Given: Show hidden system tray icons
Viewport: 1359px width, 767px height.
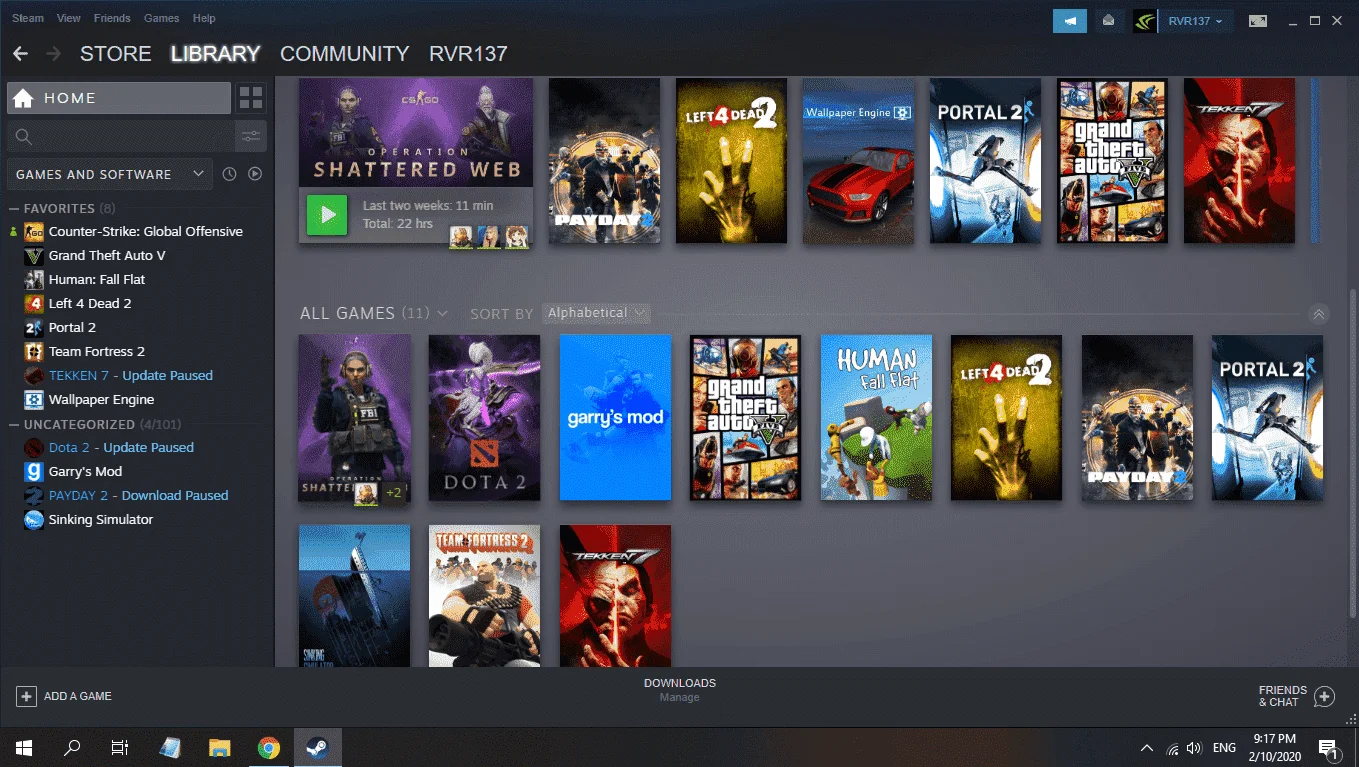Looking at the screenshot, I should [1147, 748].
